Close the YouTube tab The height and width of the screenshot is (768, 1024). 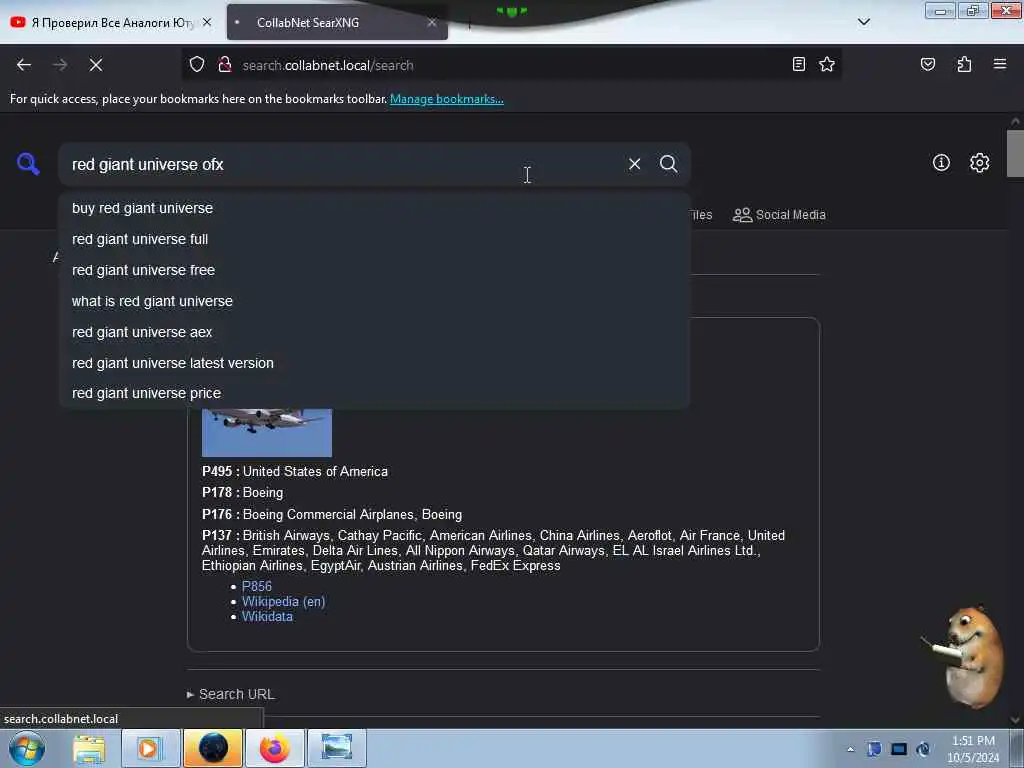(x=207, y=22)
